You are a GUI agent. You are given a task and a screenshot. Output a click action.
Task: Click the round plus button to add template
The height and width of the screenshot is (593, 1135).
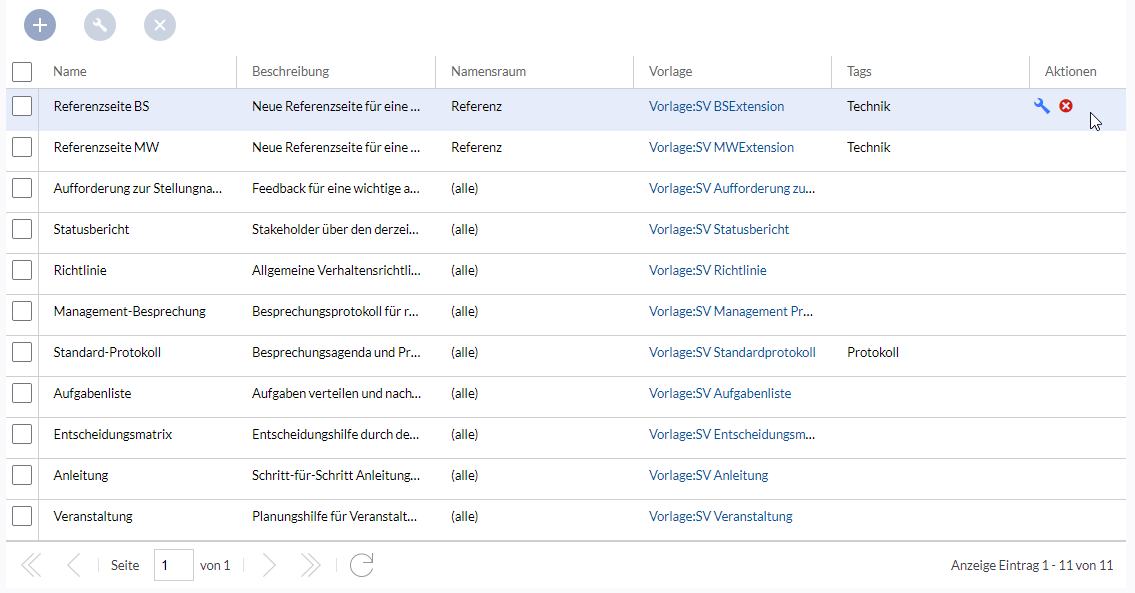[40, 25]
